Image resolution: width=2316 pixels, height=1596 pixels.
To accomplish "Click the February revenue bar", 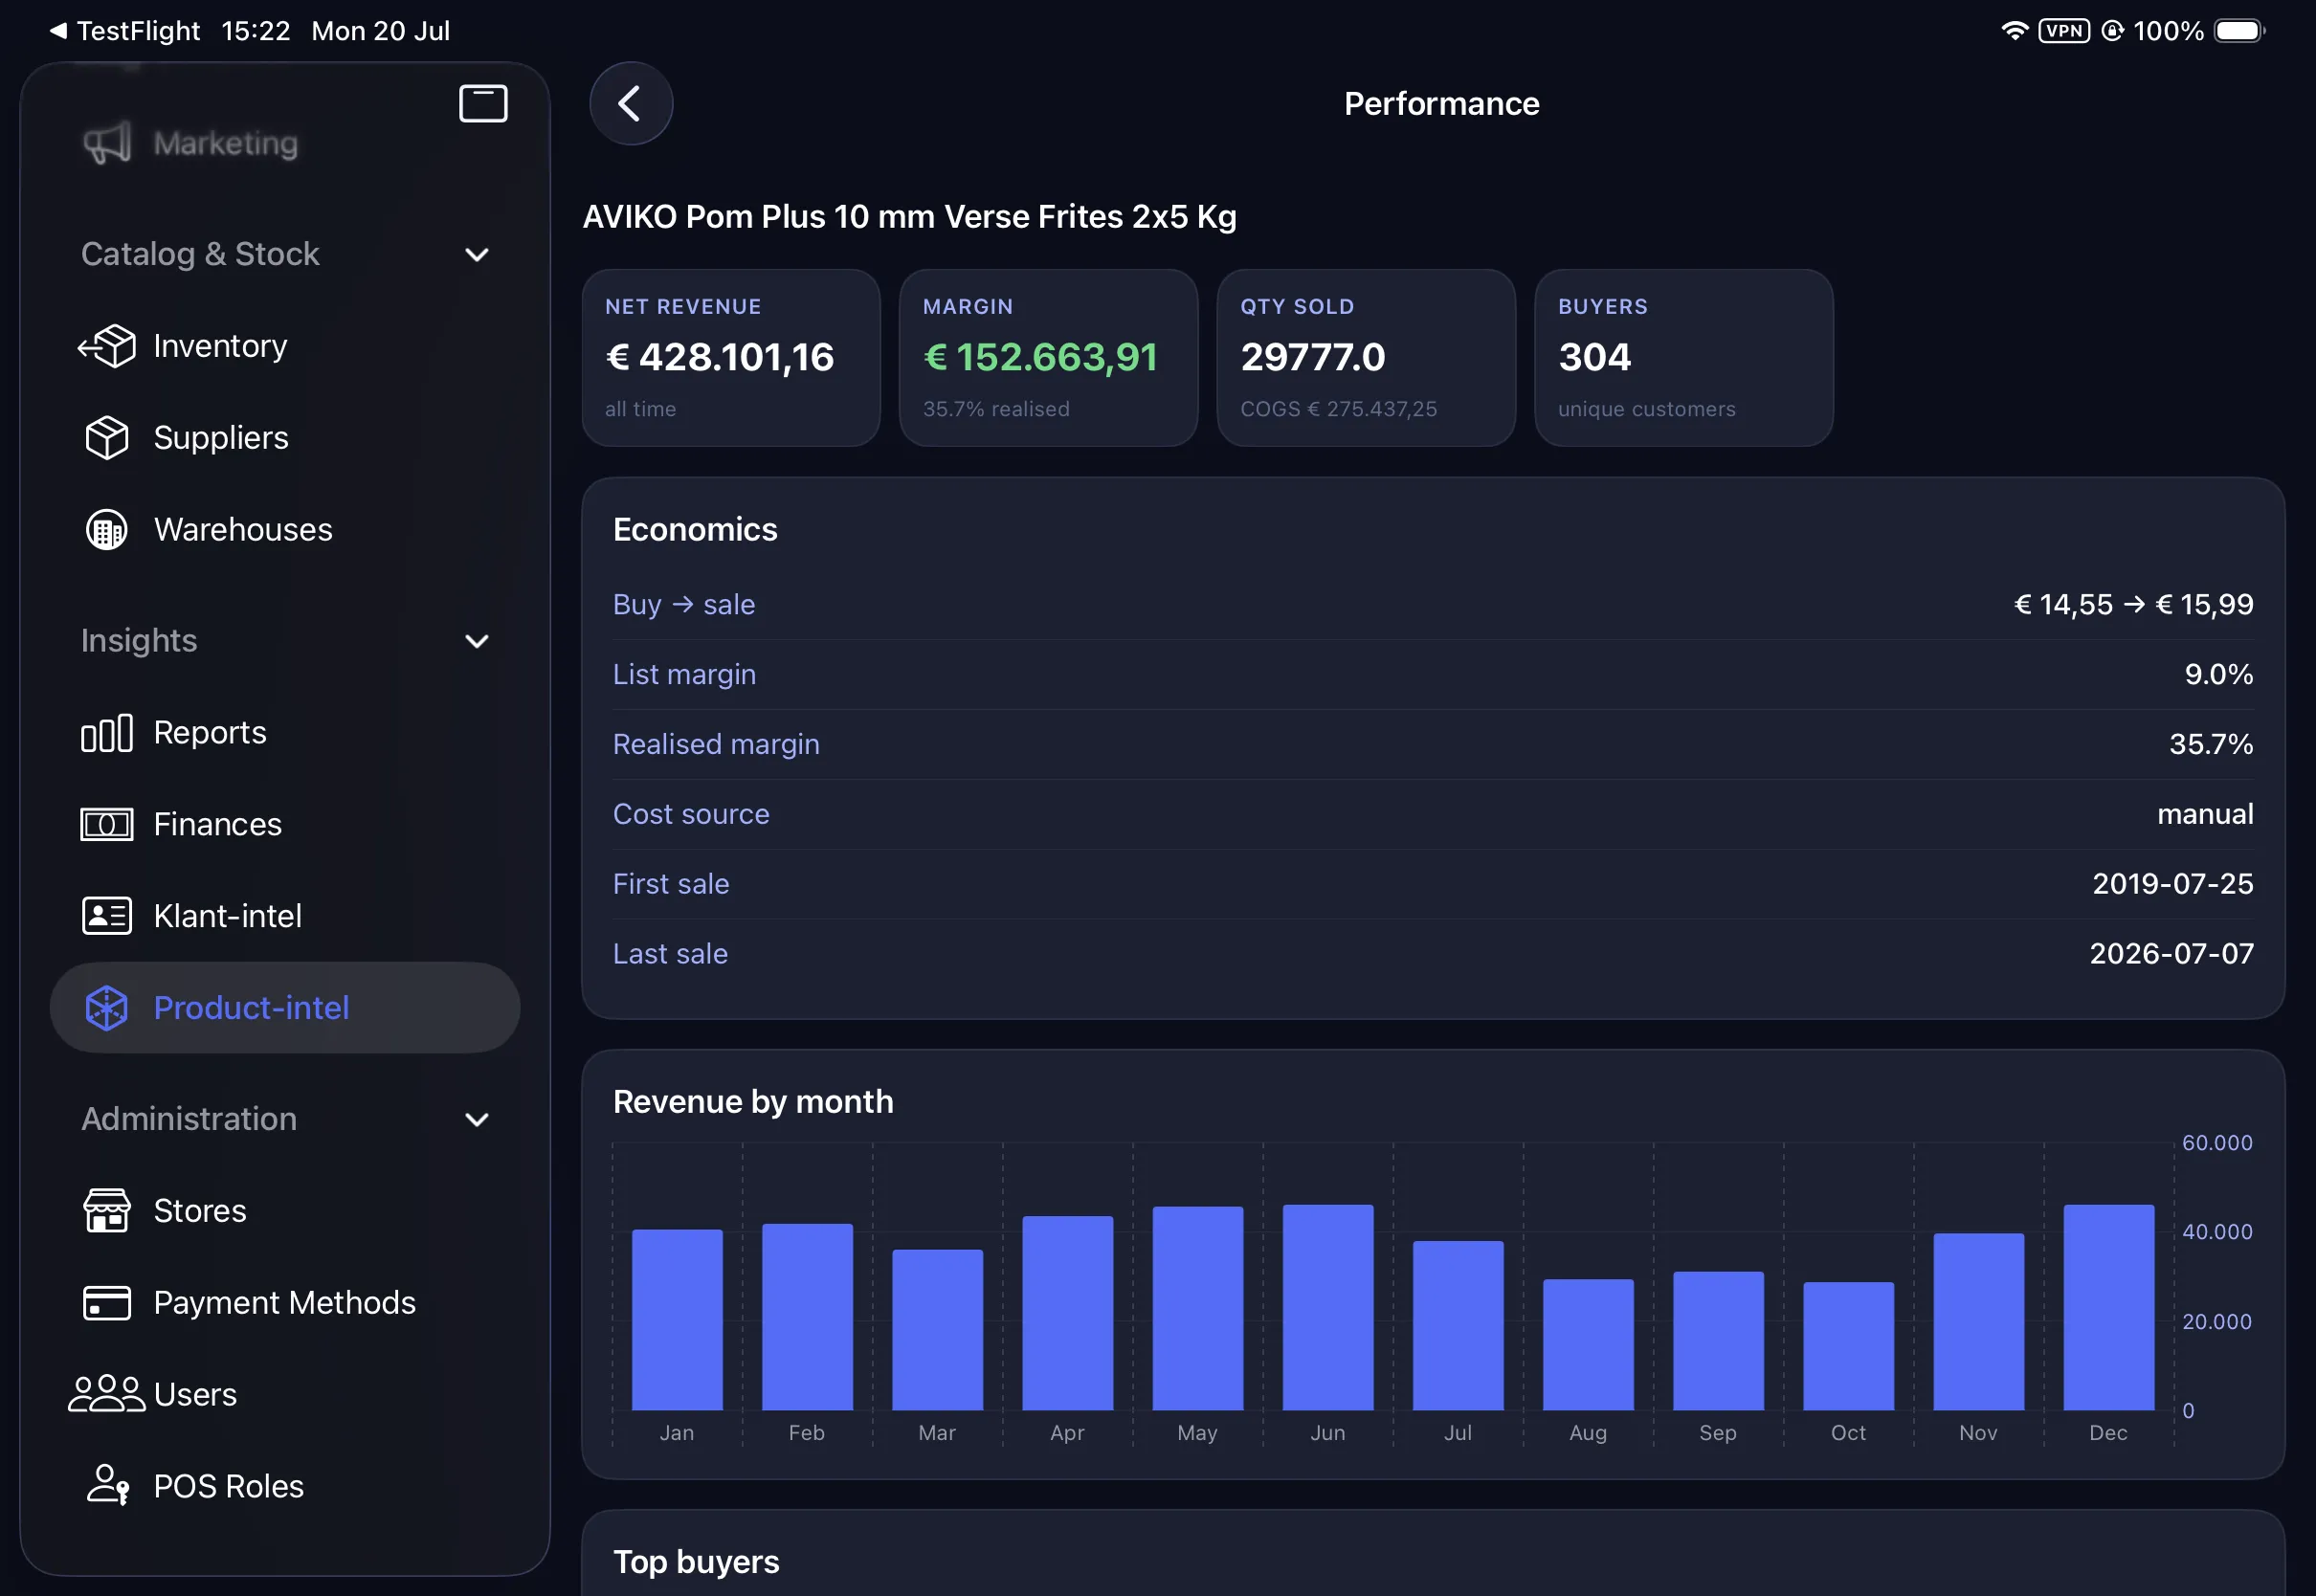I will [x=807, y=1317].
